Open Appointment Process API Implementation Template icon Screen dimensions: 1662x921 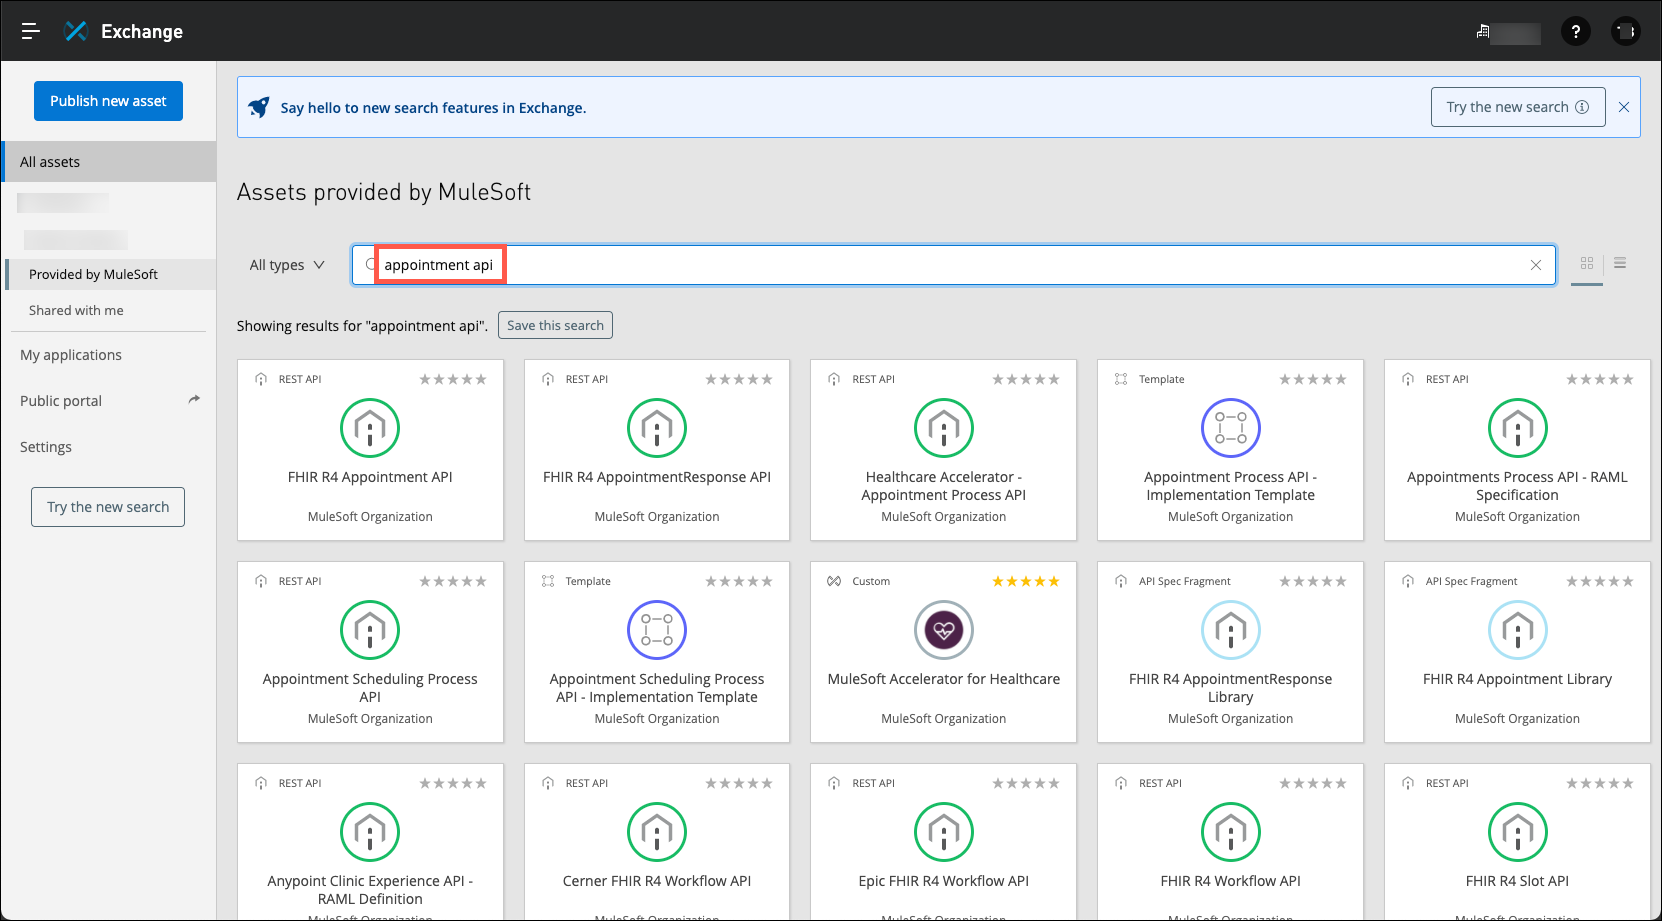pos(1231,428)
